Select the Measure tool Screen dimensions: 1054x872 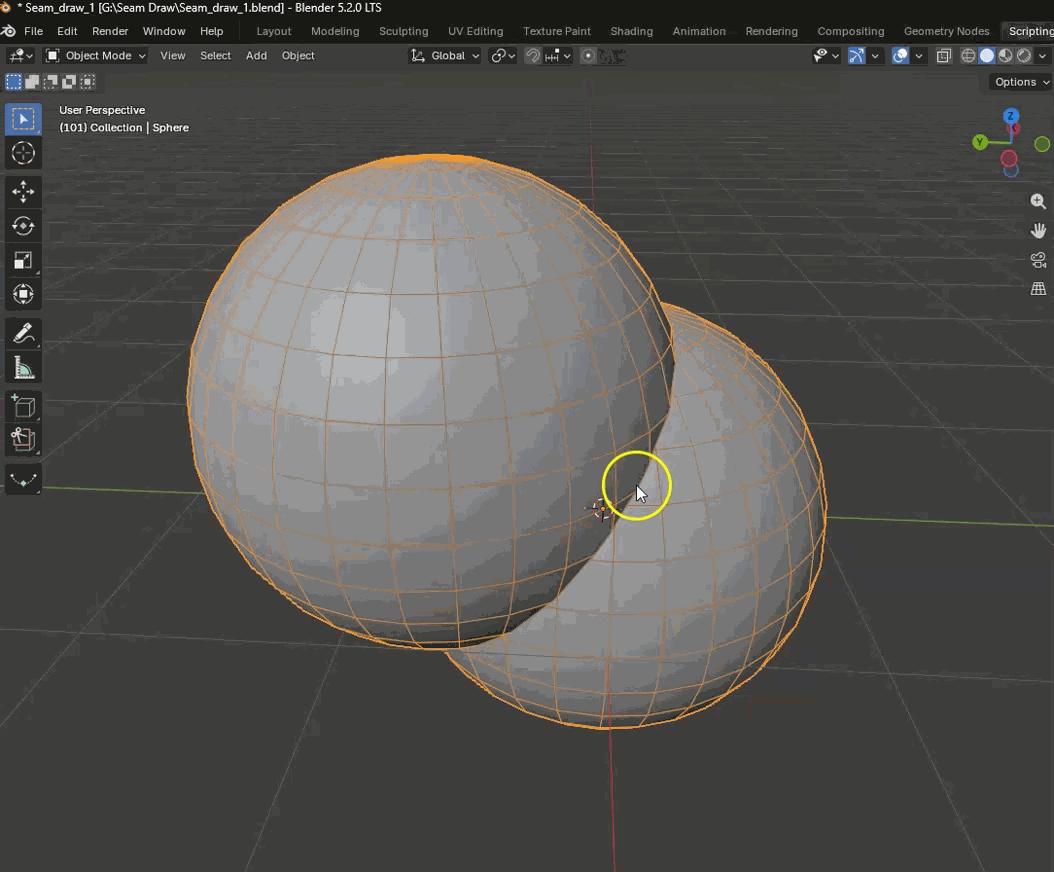tap(23, 368)
